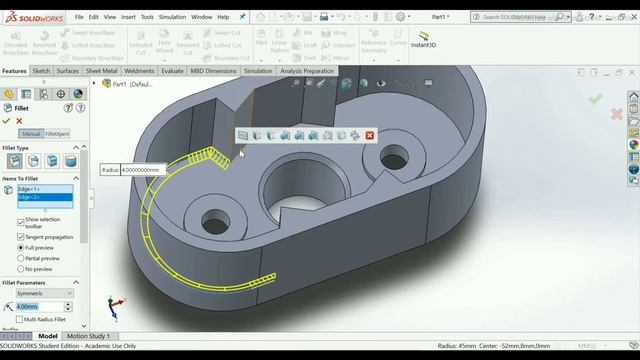Click the Appearances color ball in right task pane
640x360 pixels.
click(633, 144)
